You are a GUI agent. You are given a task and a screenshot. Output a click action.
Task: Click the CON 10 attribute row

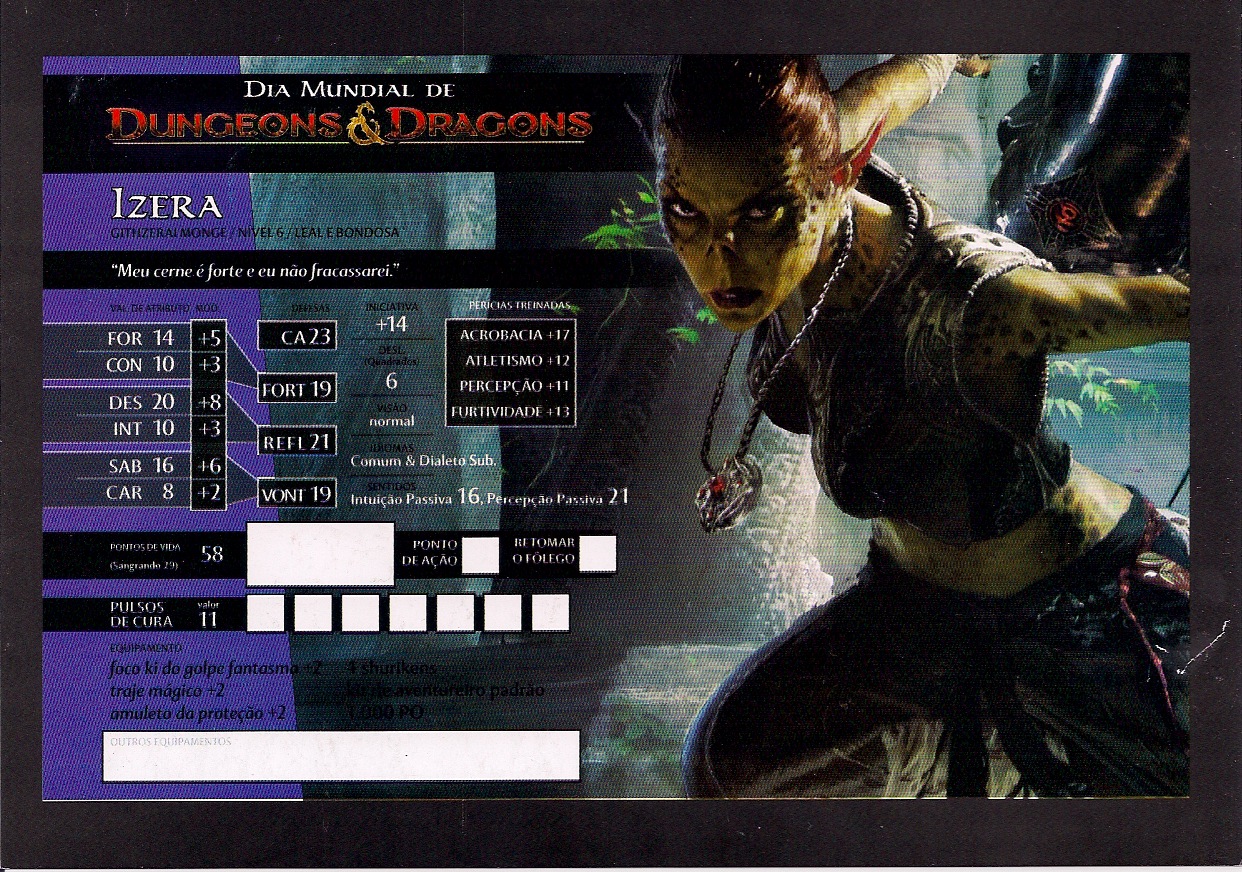139,365
